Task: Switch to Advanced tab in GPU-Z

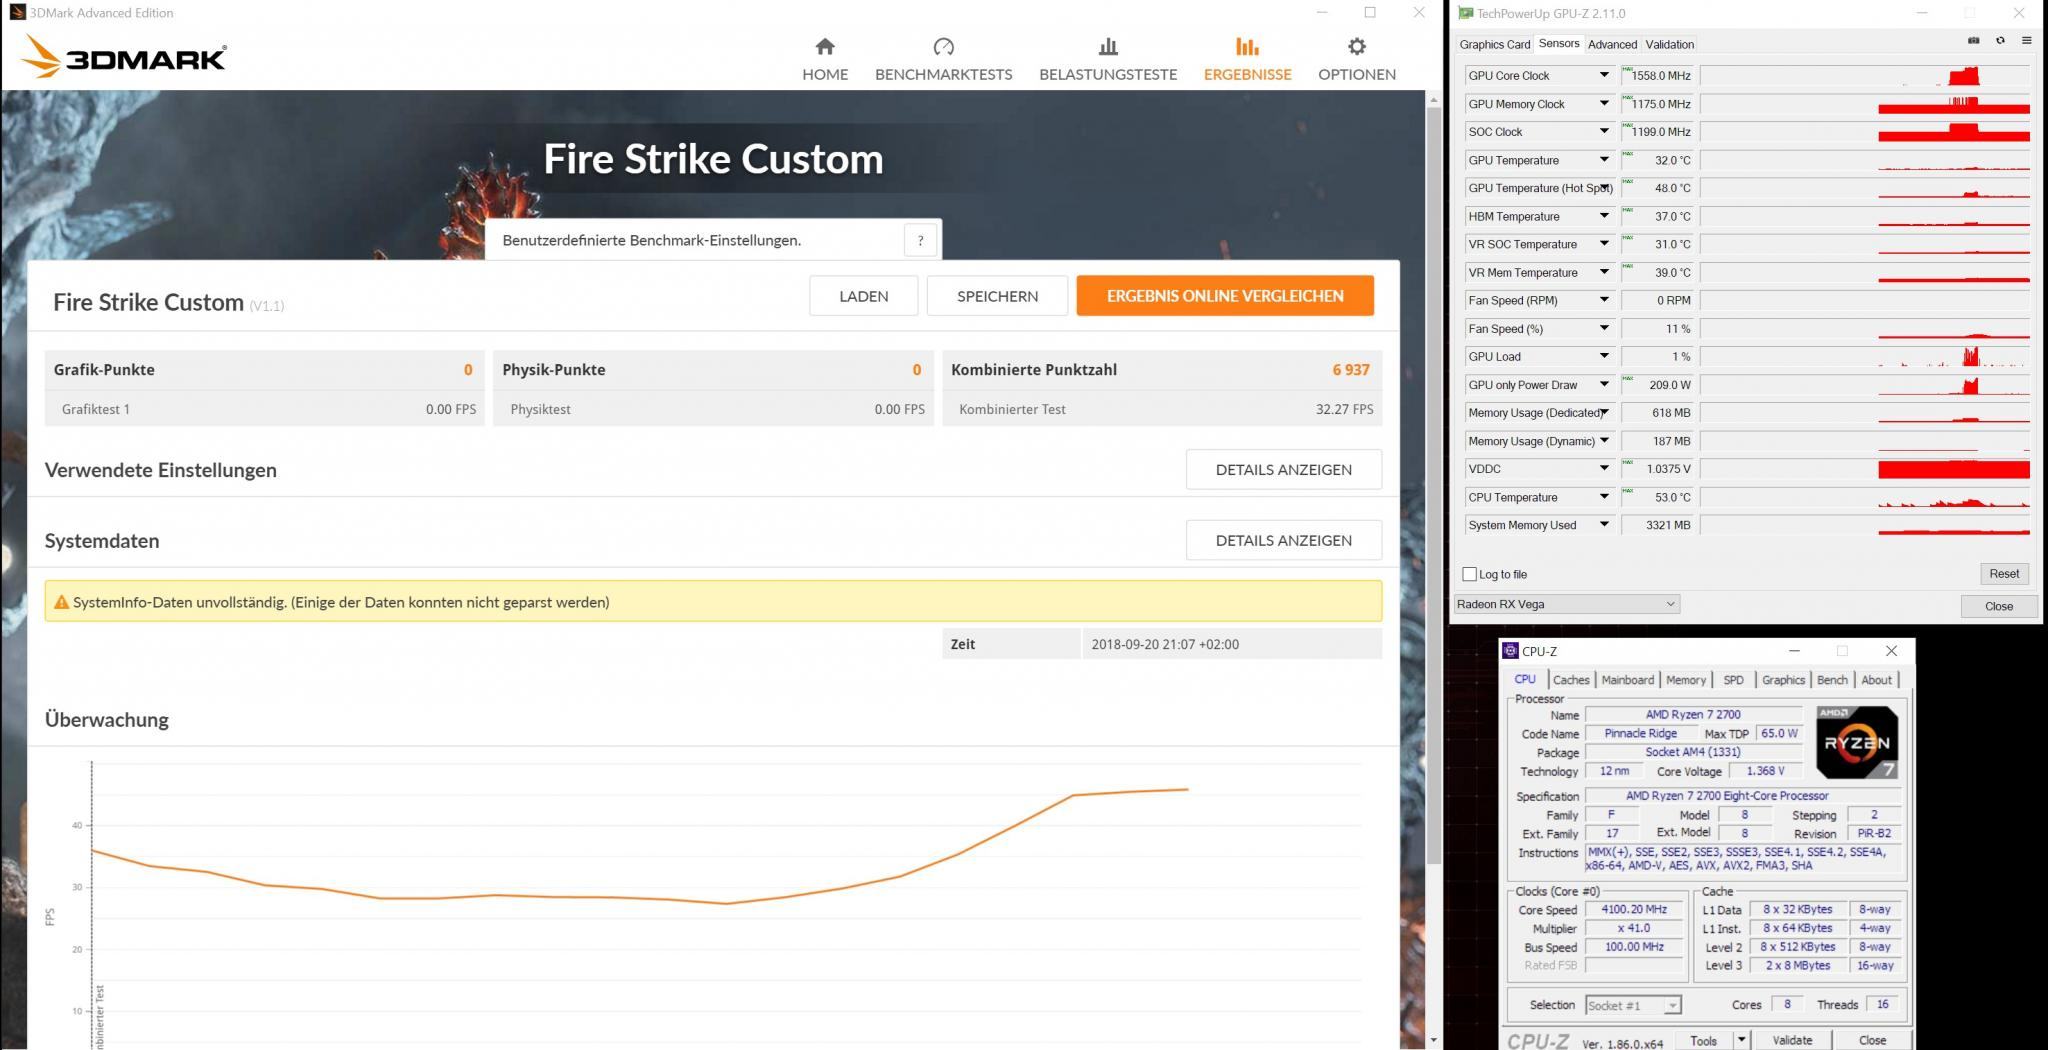Action: click(x=1612, y=44)
